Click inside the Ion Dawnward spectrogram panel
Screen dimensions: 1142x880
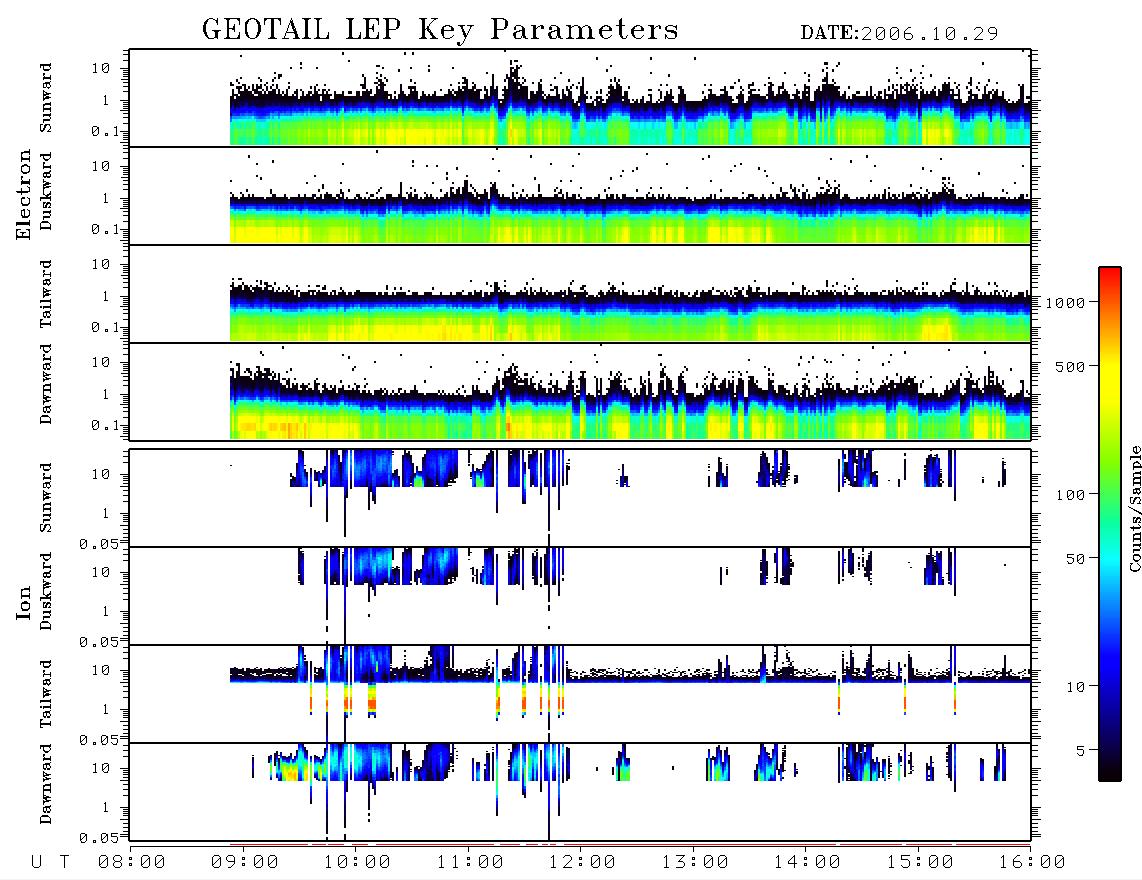(580, 792)
